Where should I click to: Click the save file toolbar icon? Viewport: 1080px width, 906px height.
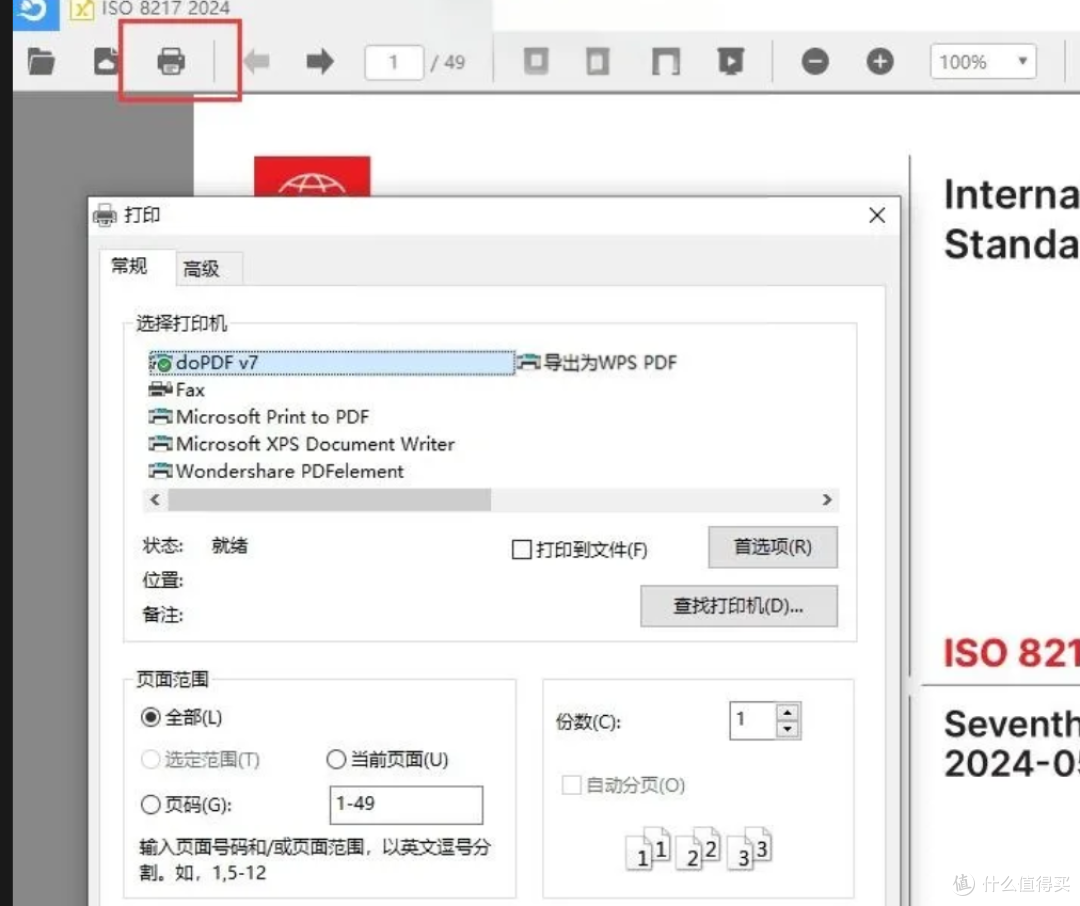[106, 62]
